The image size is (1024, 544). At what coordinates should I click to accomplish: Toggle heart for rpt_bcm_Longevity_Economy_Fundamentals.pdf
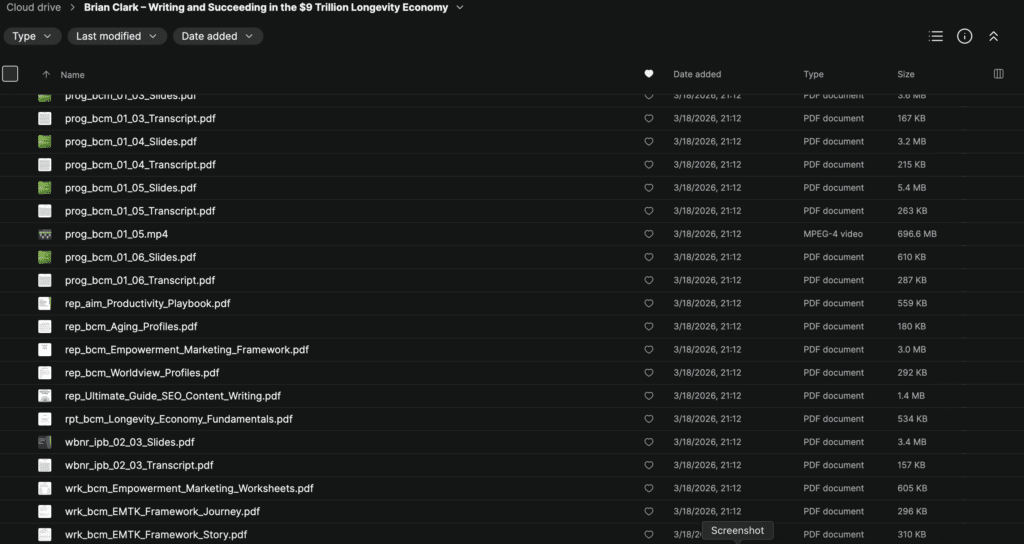click(x=648, y=419)
